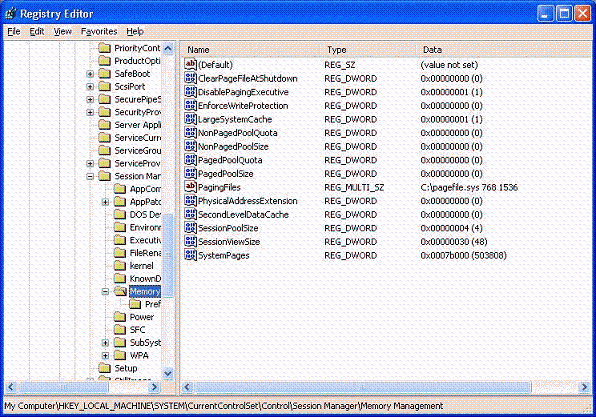The width and height of the screenshot is (596, 417).
Task: Expand the SecurePipeServers key
Action: pyautogui.click(x=90, y=100)
